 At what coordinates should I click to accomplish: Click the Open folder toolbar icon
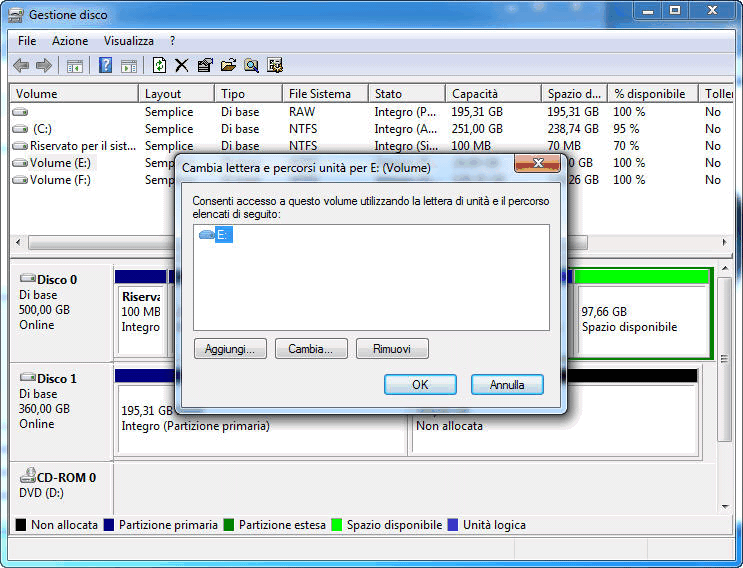228,65
